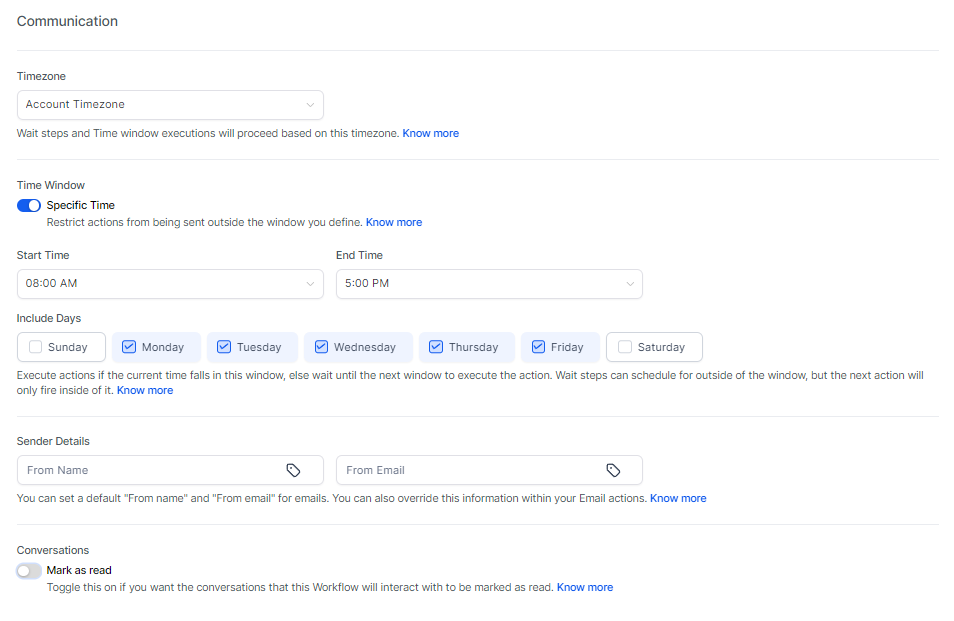Image resolution: width=954 pixels, height=621 pixels.
Task: Open Know more link about Sender Details
Action: pos(678,498)
